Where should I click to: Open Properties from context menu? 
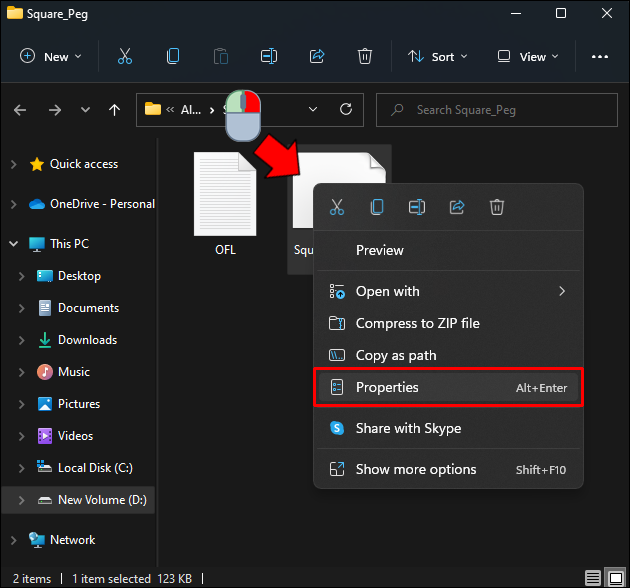coord(448,387)
